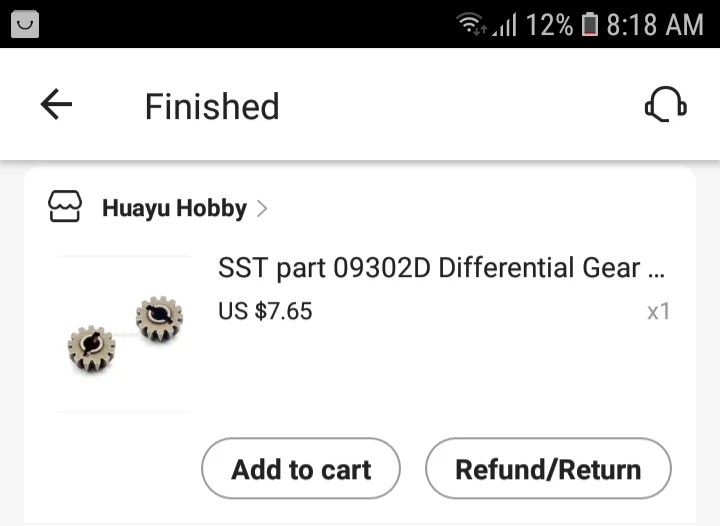Tap the x1 quantity label
The image size is (720, 526).
click(658, 312)
